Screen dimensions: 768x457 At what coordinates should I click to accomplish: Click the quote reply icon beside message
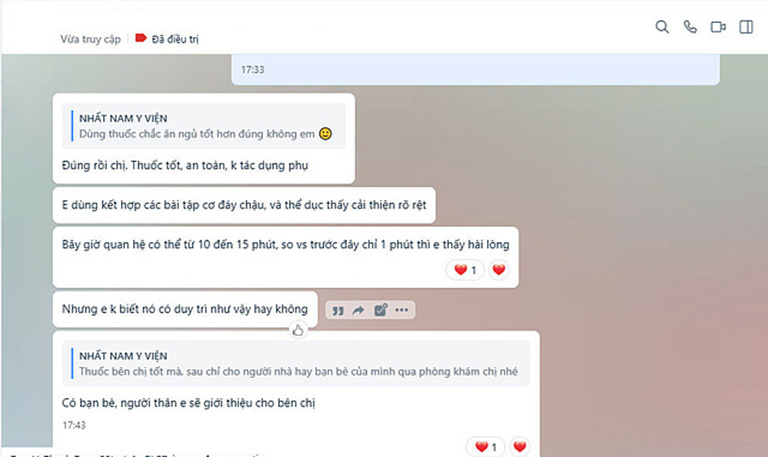pyautogui.click(x=338, y=310)
